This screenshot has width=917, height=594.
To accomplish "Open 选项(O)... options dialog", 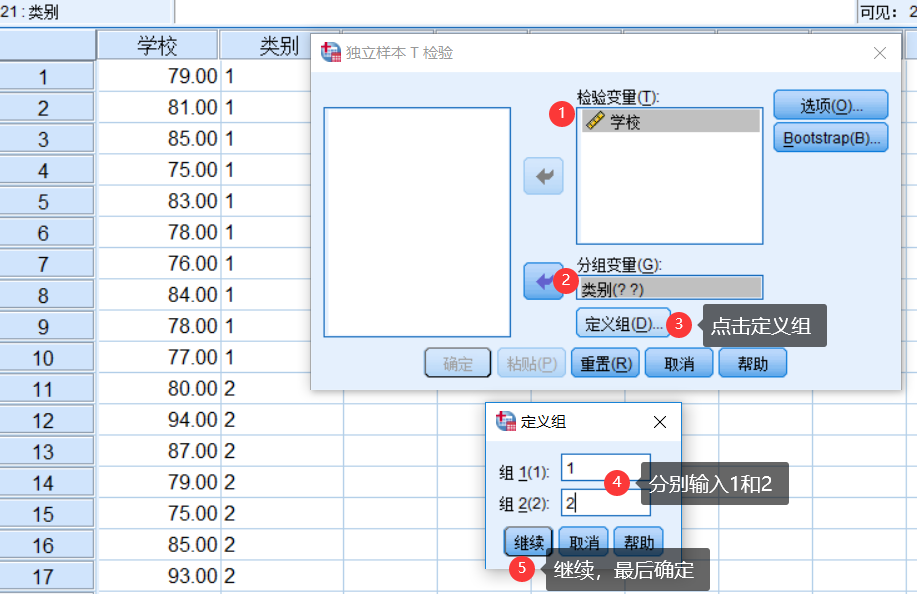I will pos(830,105).
